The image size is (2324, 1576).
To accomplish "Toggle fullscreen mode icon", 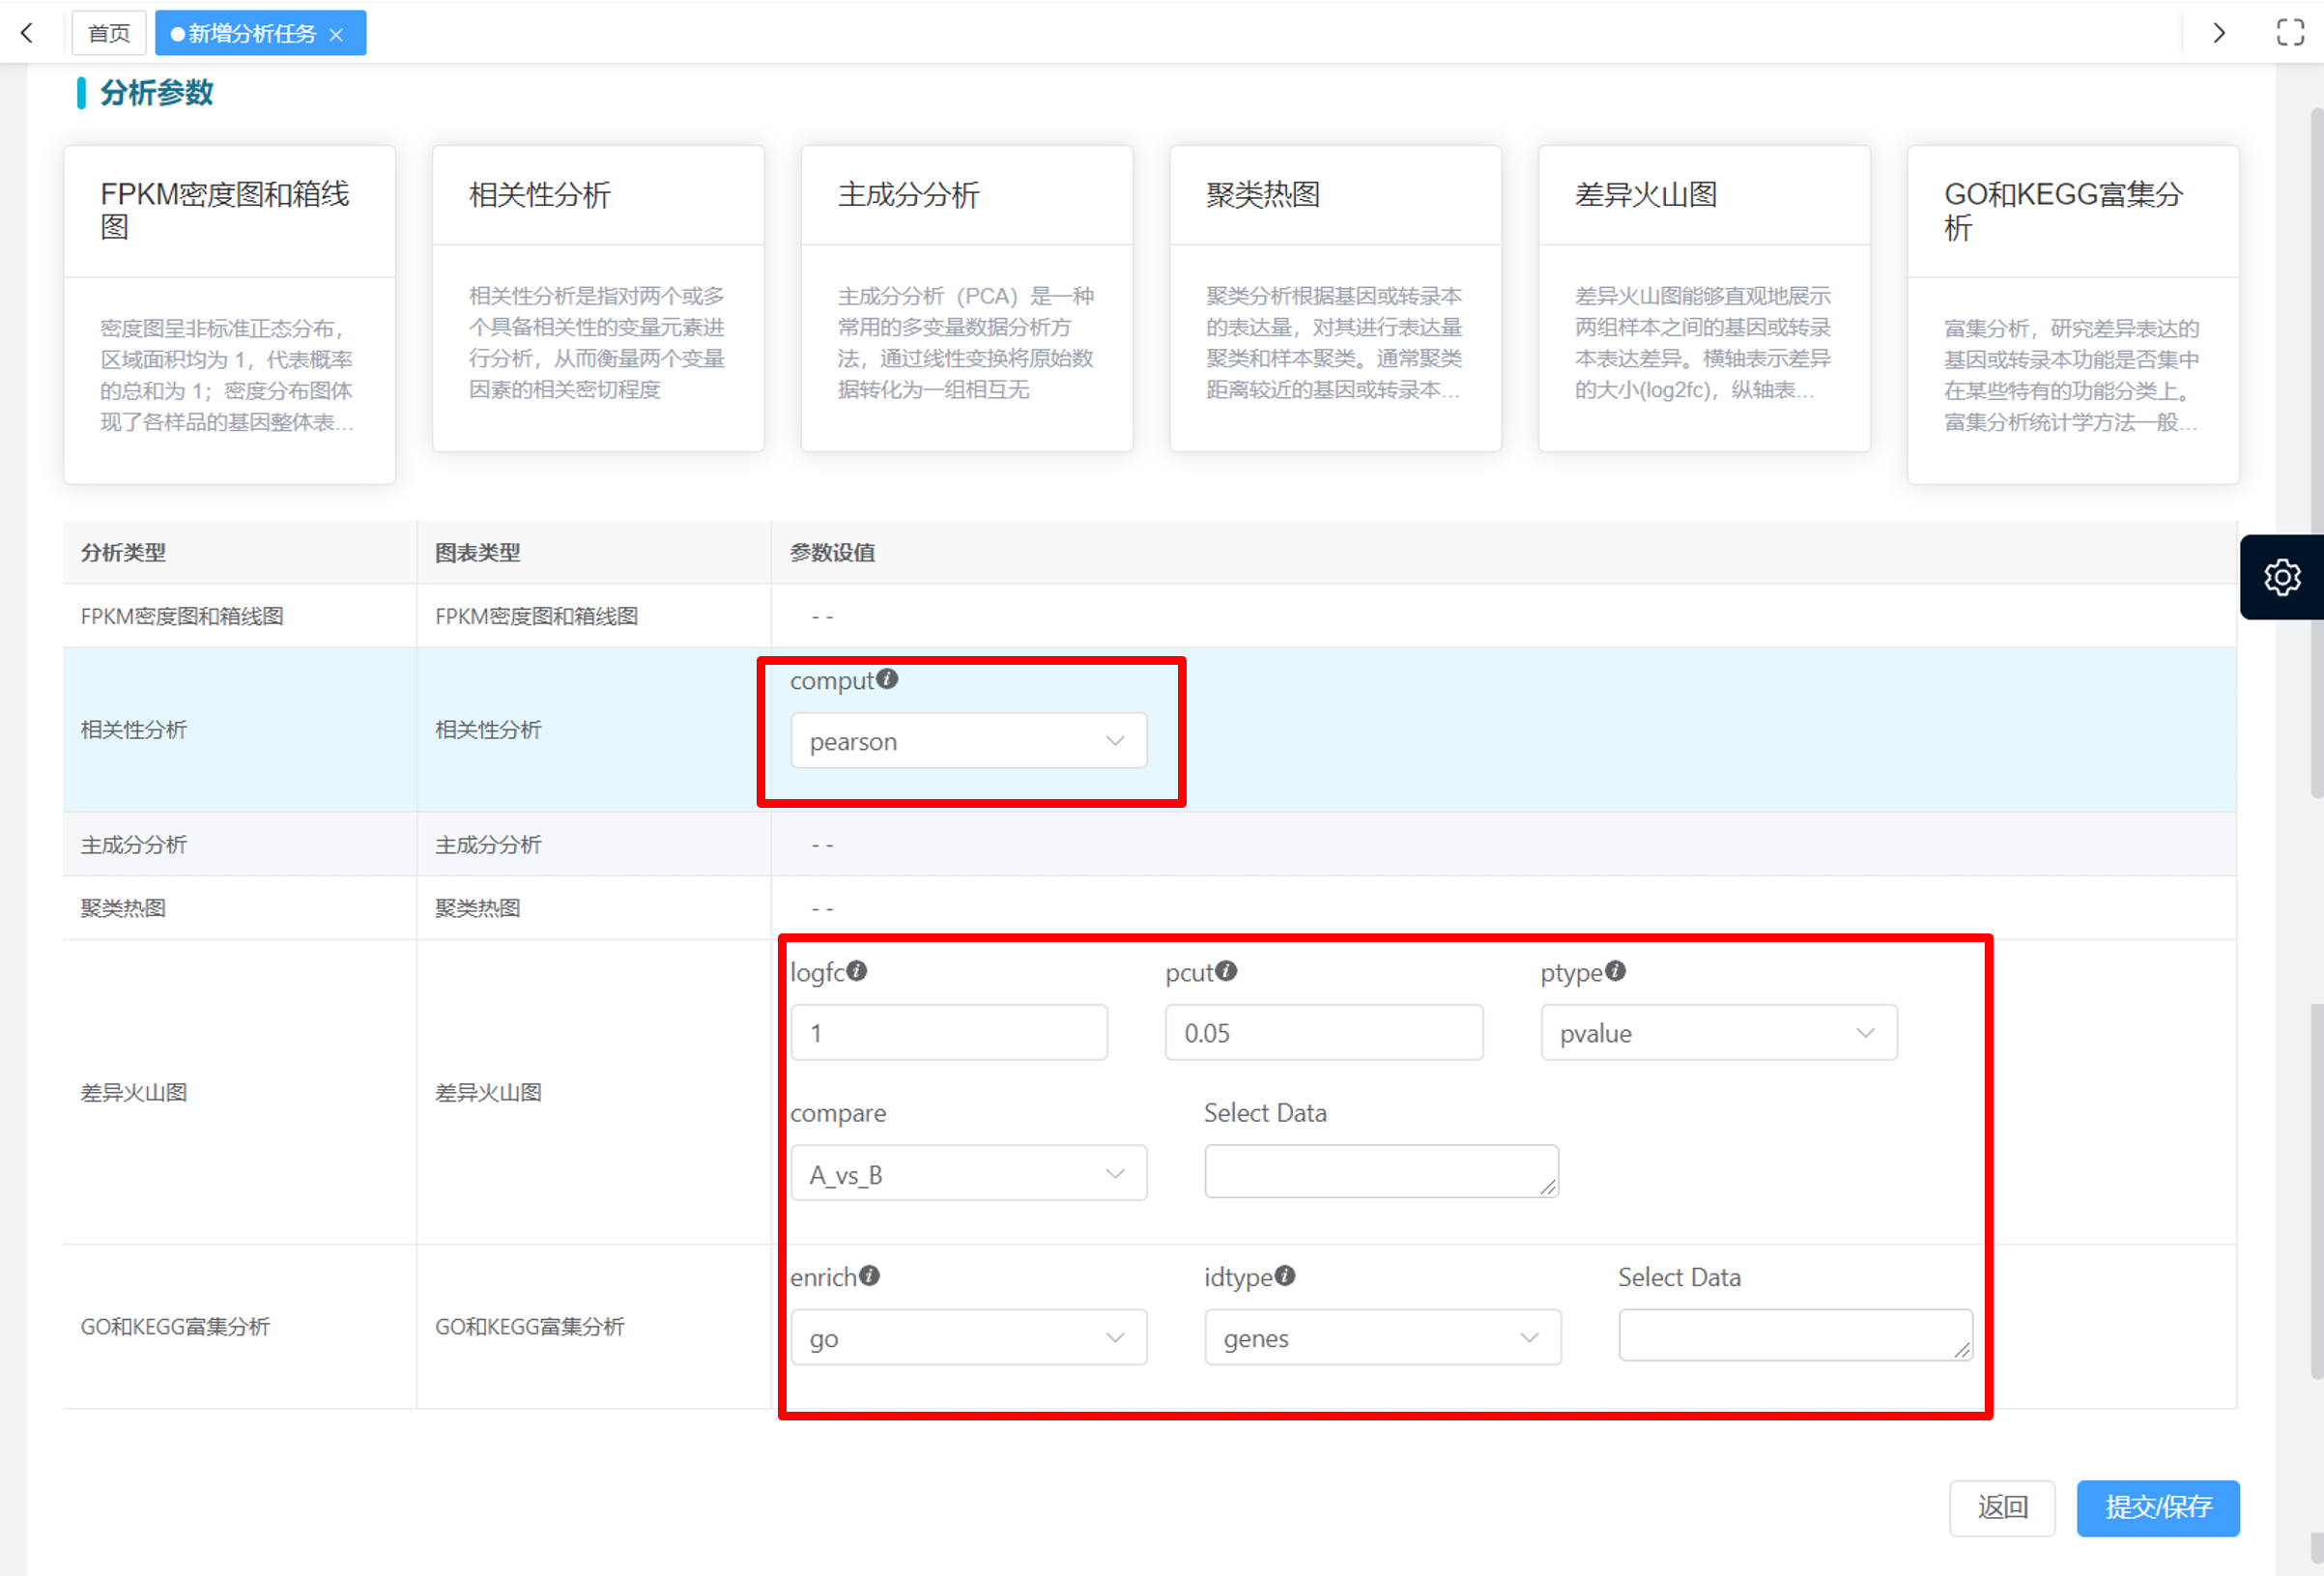I will 2290,33.
